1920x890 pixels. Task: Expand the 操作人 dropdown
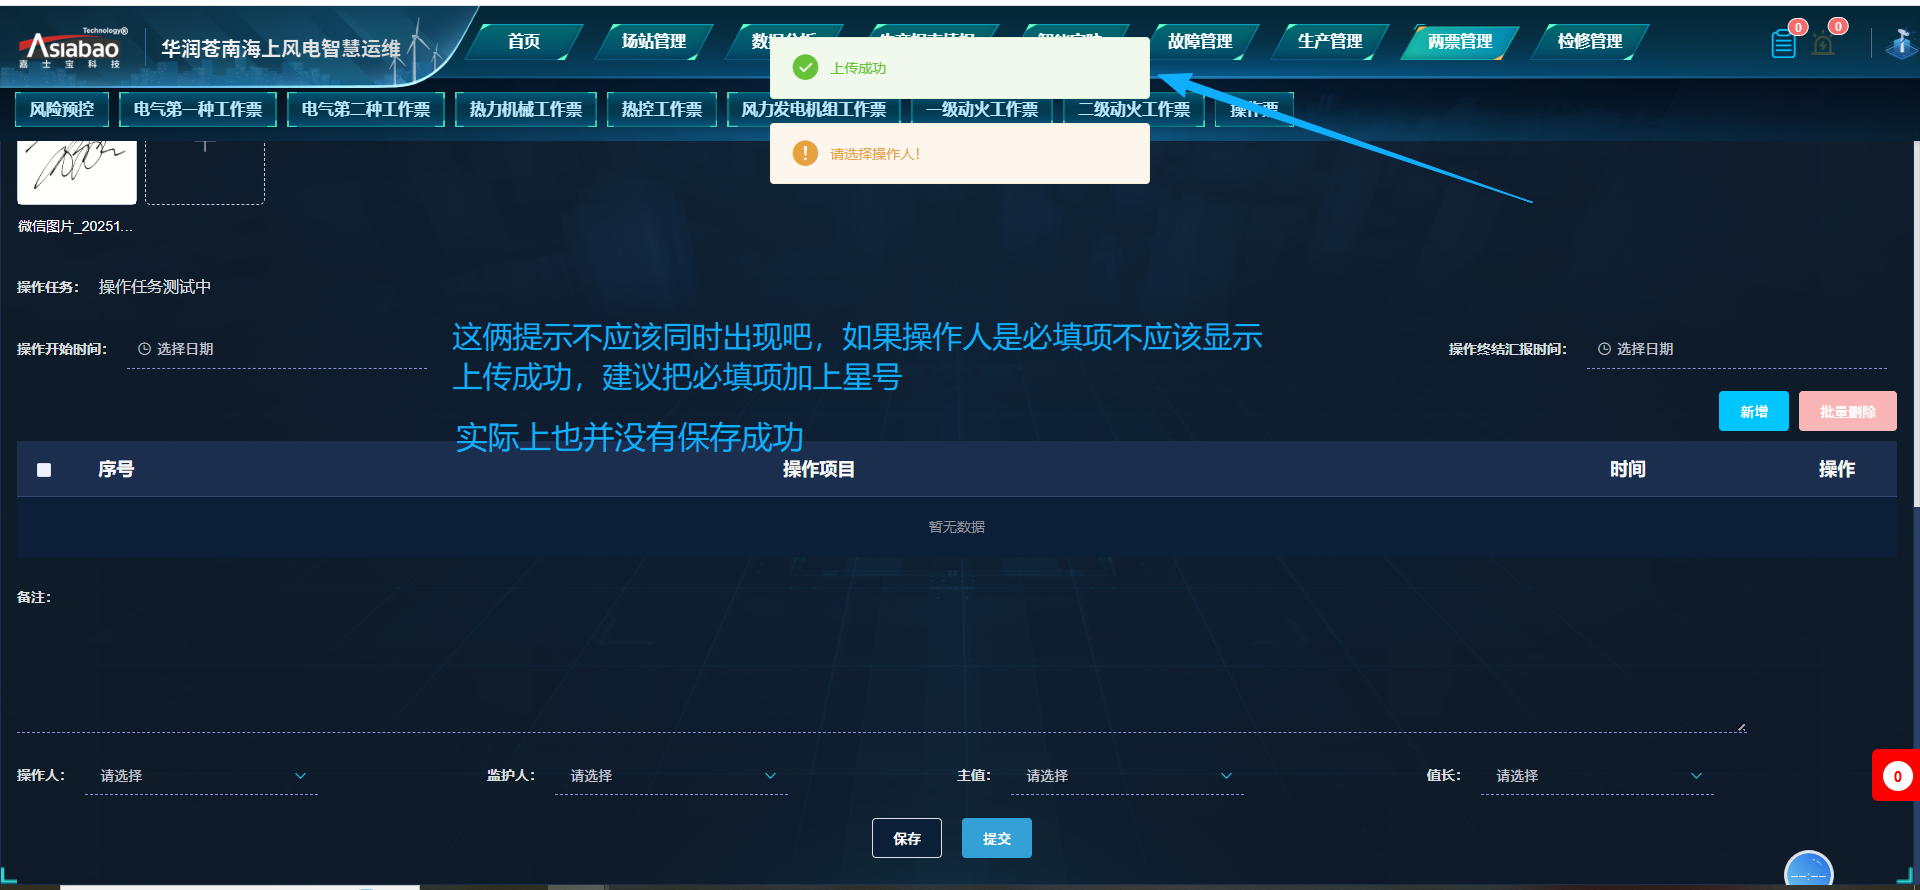point(201,776)
